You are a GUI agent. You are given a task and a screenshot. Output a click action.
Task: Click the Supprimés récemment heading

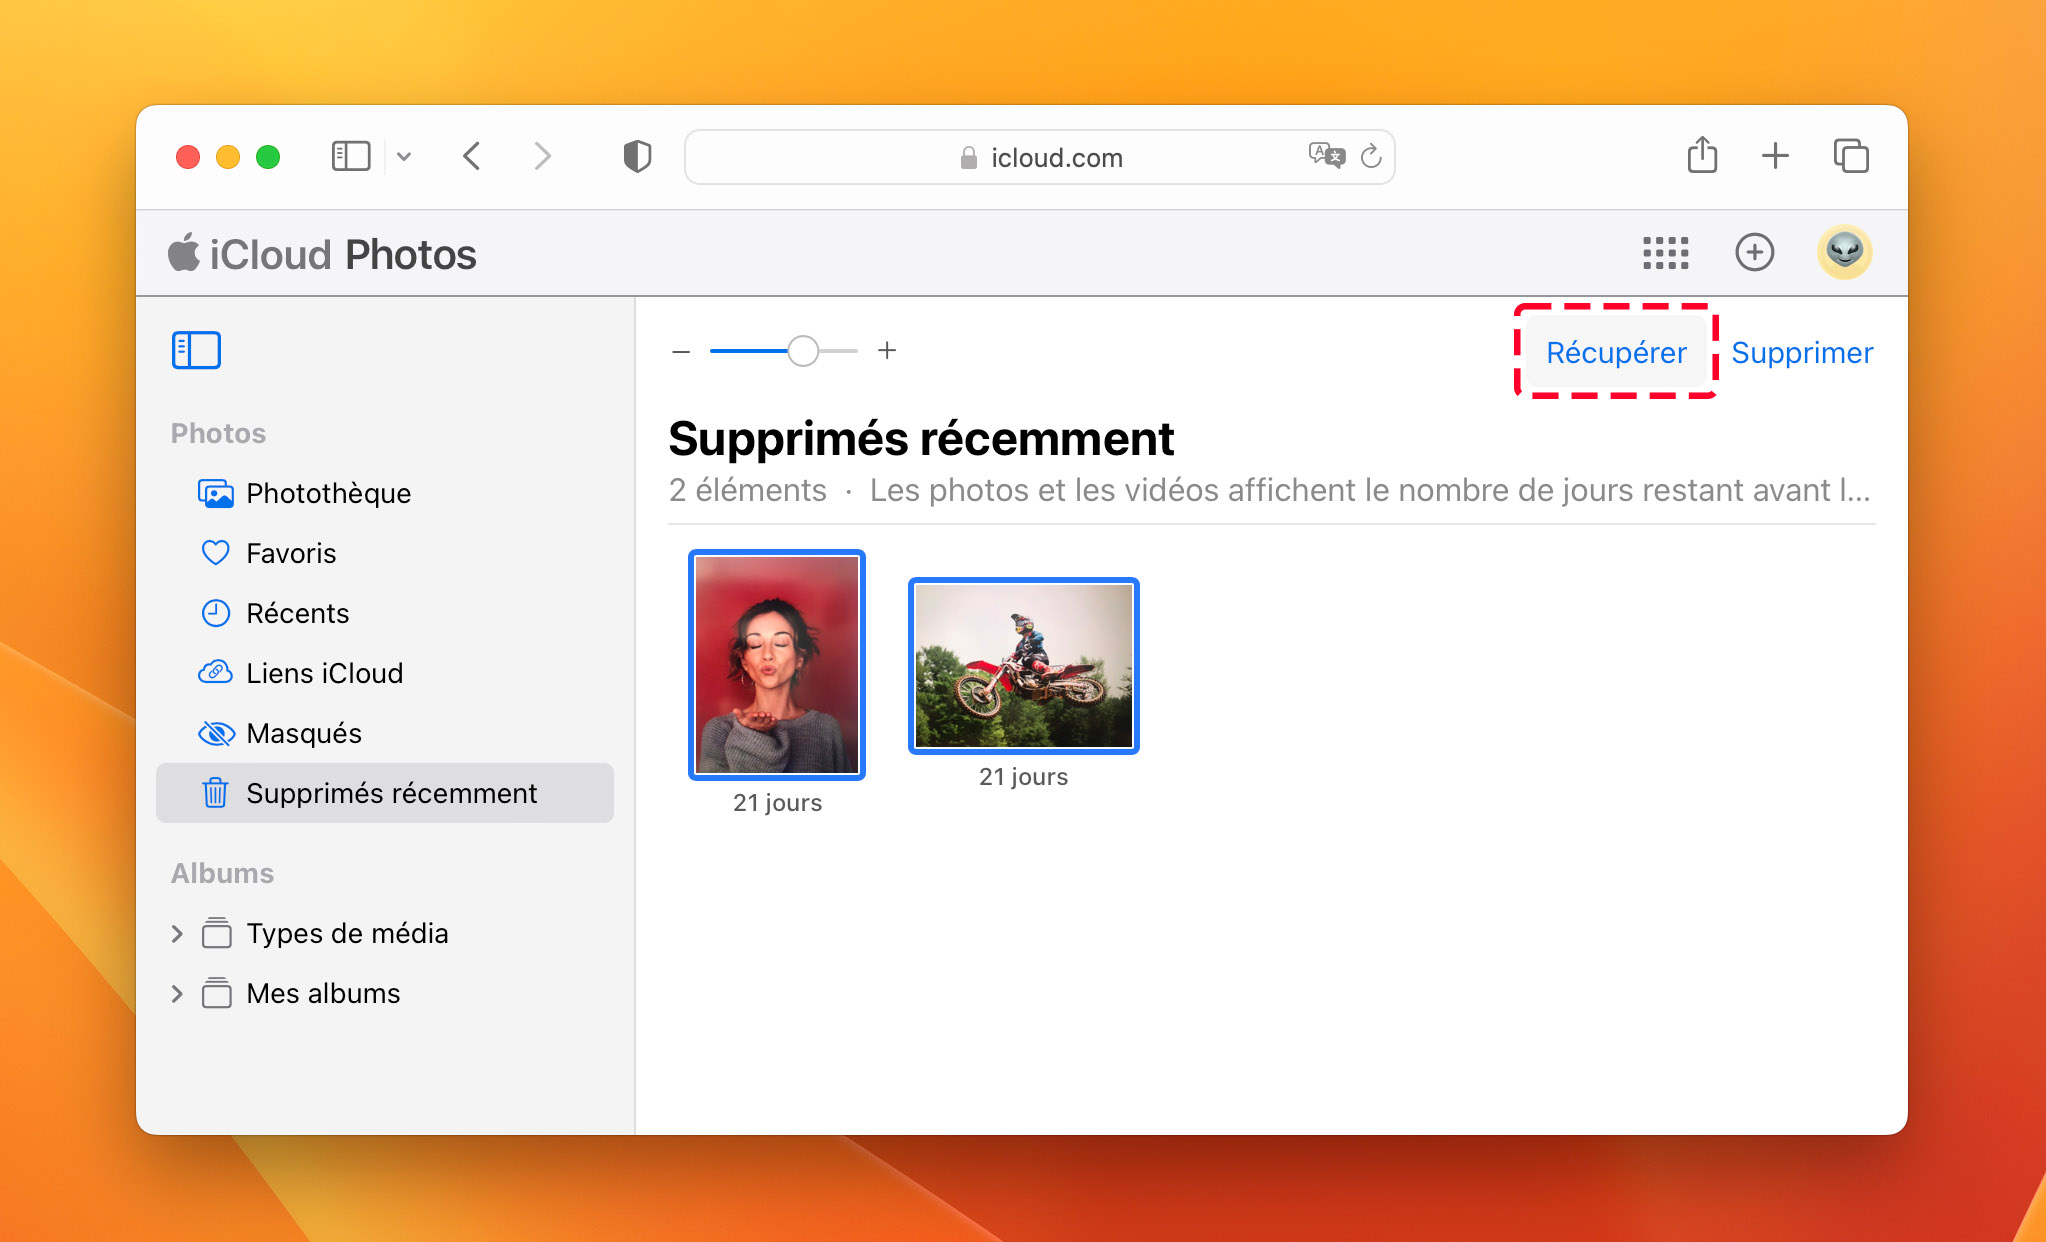[921, 438]
